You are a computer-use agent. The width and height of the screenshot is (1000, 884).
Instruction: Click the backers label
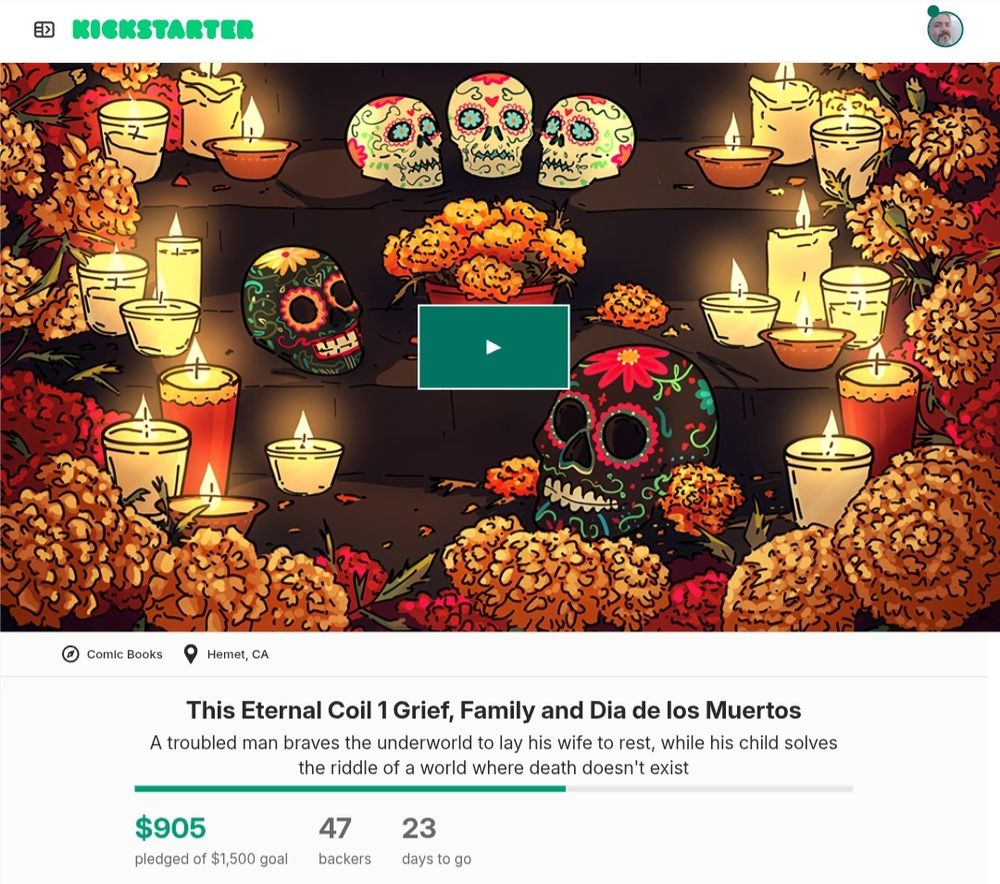(344, 859)
